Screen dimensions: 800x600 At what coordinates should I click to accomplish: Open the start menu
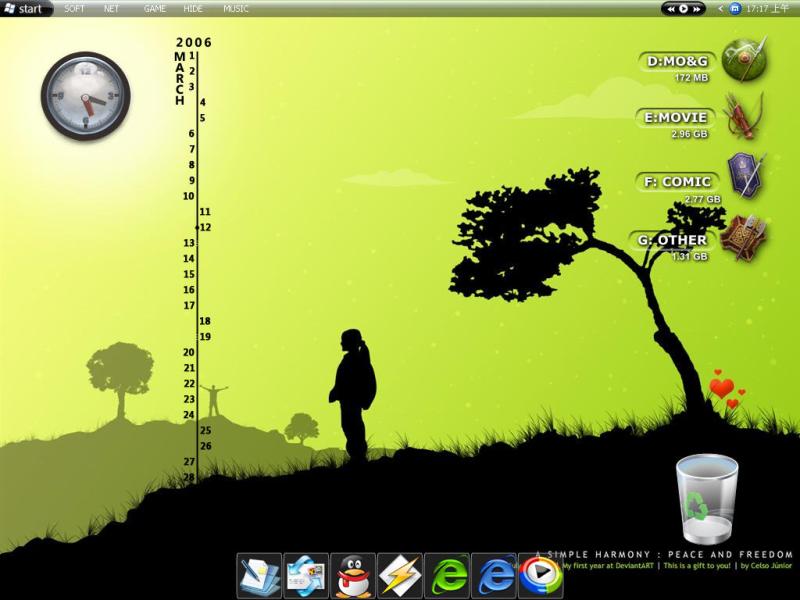pos(26,9)
